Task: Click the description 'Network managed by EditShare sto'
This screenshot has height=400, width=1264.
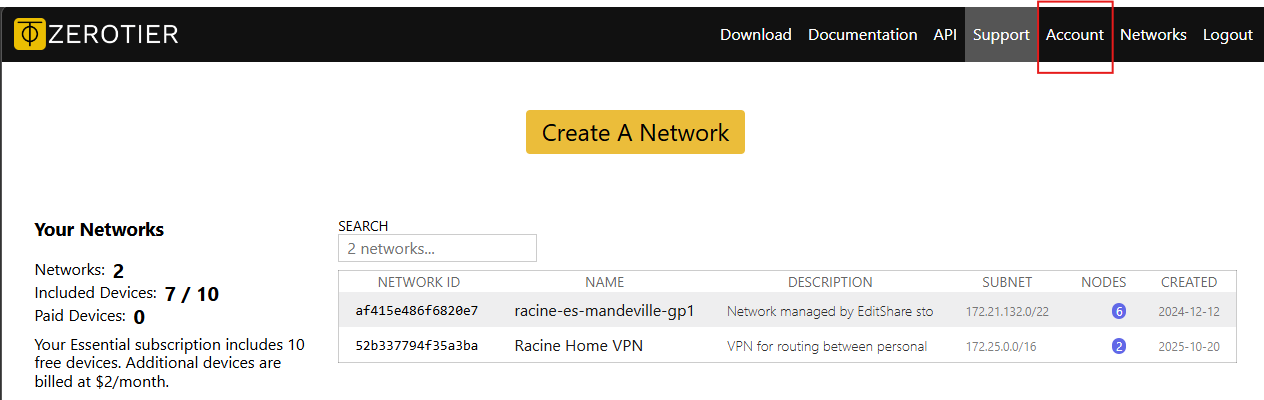Action: [830, 311]
